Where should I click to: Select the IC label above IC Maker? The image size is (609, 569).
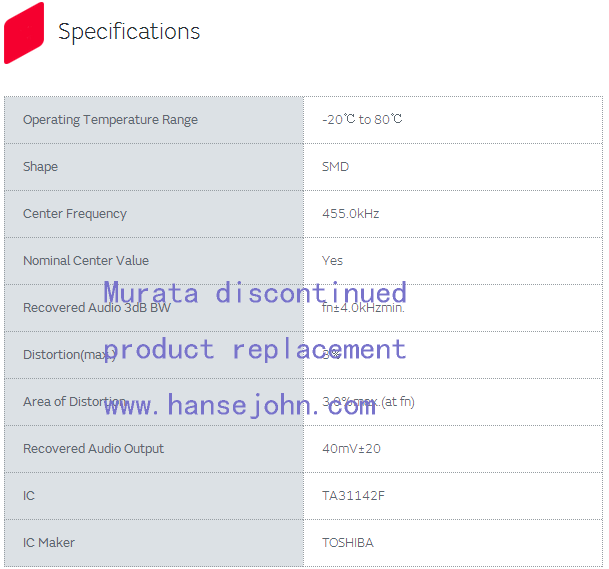[x=29, y=496]
